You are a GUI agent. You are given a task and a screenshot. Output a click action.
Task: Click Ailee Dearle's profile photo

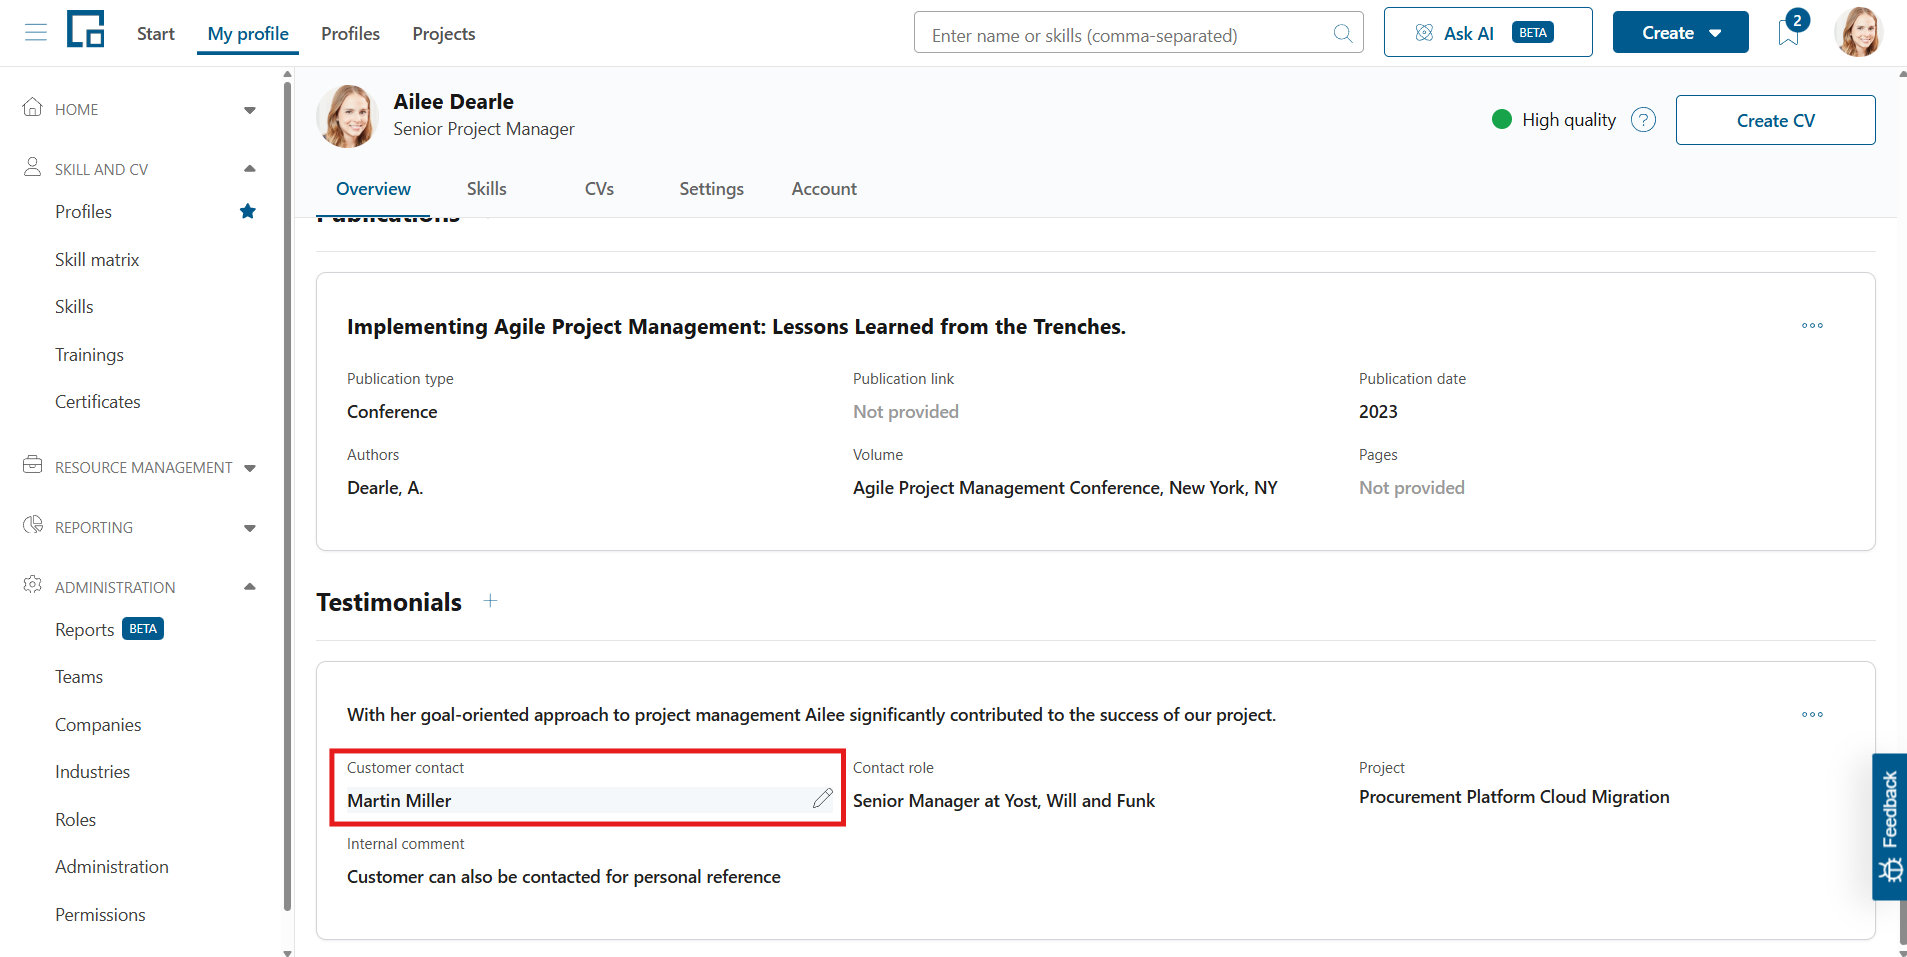point(347,116)
